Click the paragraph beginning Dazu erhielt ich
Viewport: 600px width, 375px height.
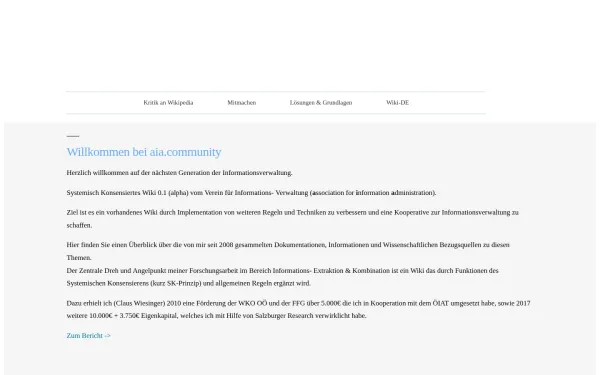[x=298, y=310]
